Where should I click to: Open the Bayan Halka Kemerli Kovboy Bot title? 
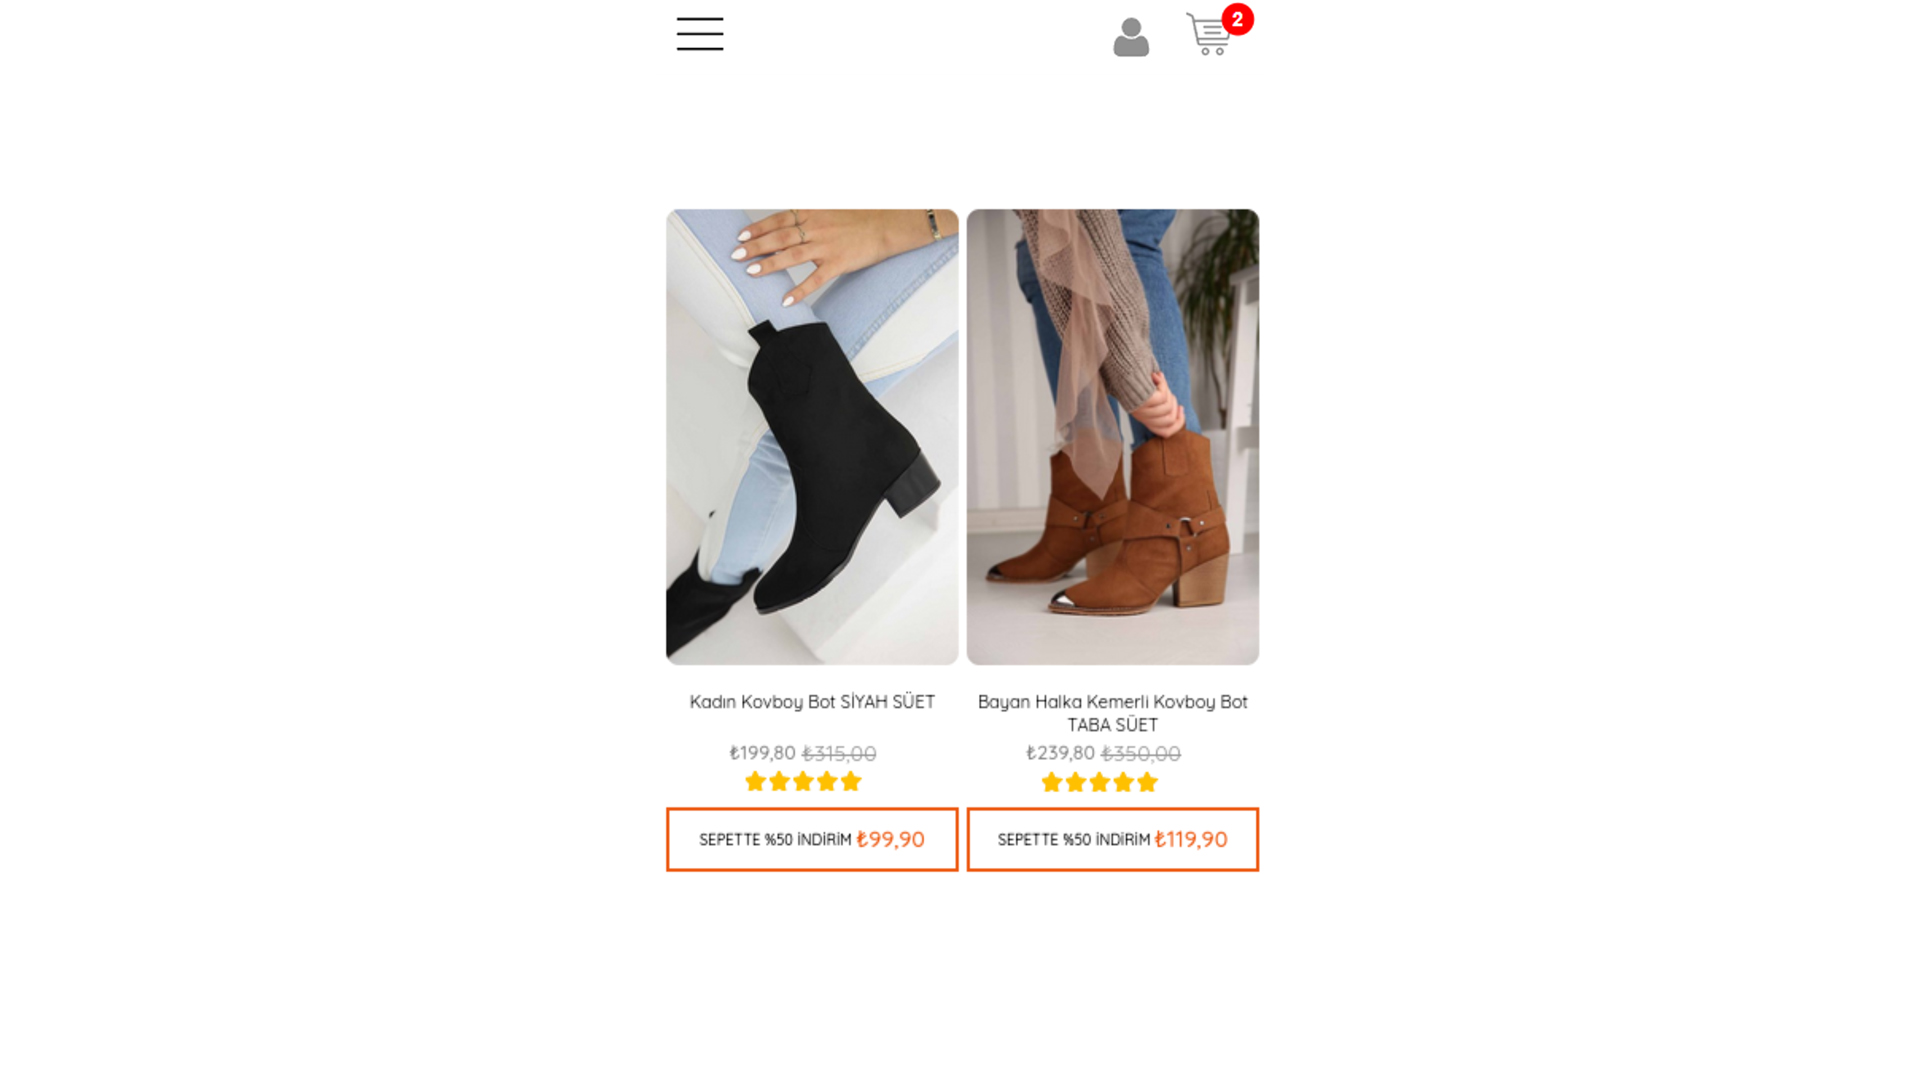(1113, 713)
